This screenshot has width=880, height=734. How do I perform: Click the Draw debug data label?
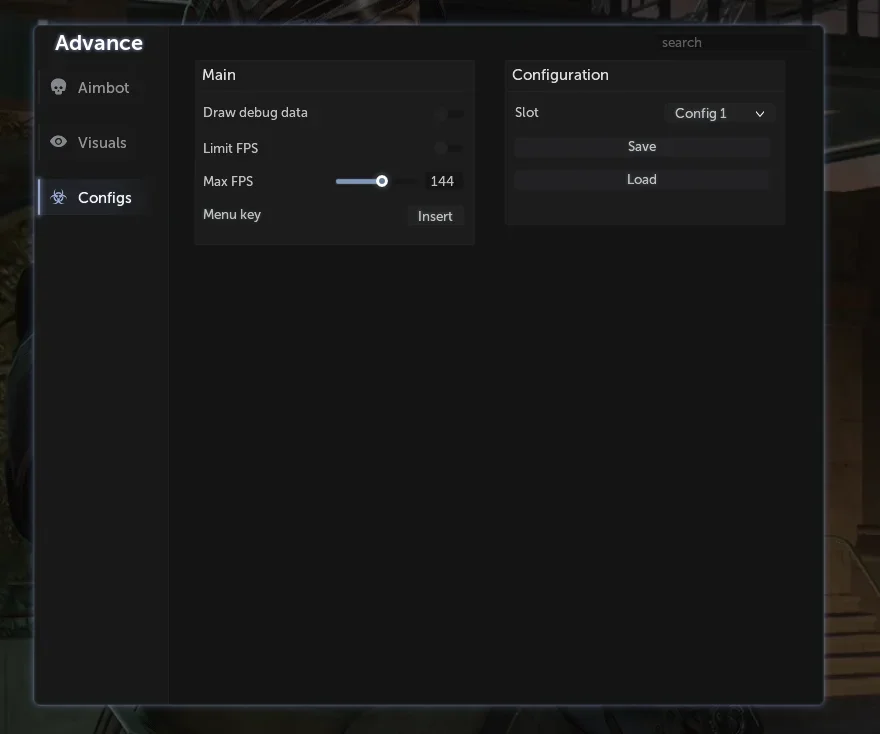coord(255,113)
